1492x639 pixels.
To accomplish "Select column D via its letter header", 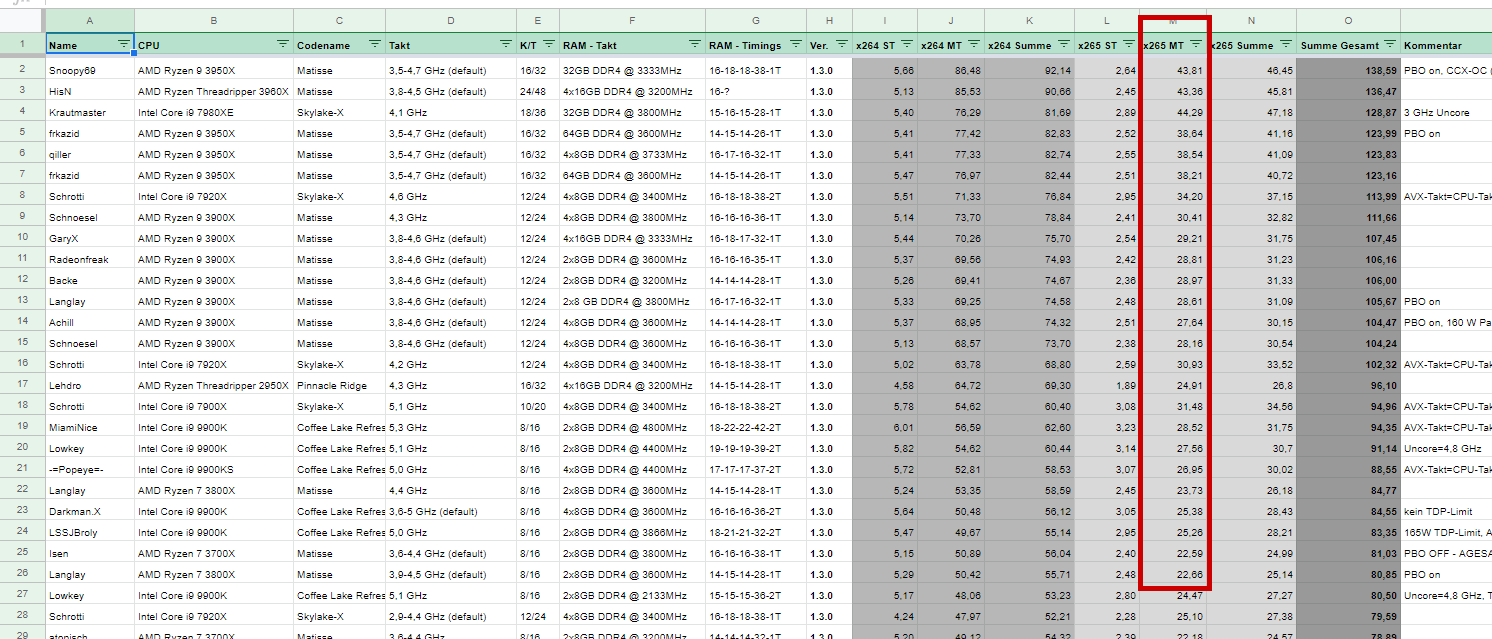I will (451, 20).
